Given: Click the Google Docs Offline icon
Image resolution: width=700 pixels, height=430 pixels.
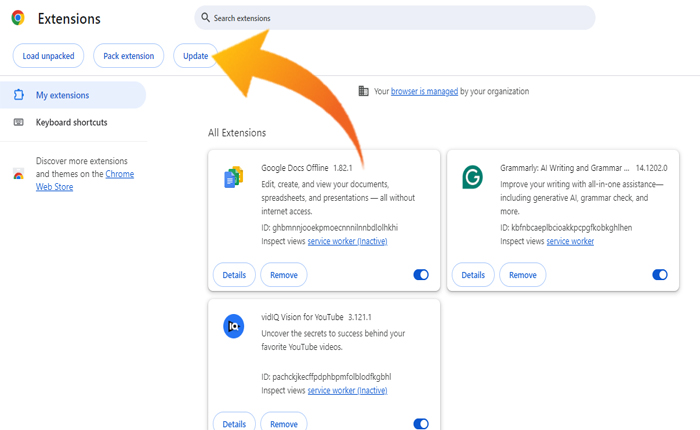Looking at the screenshot, I should point(233,178).
